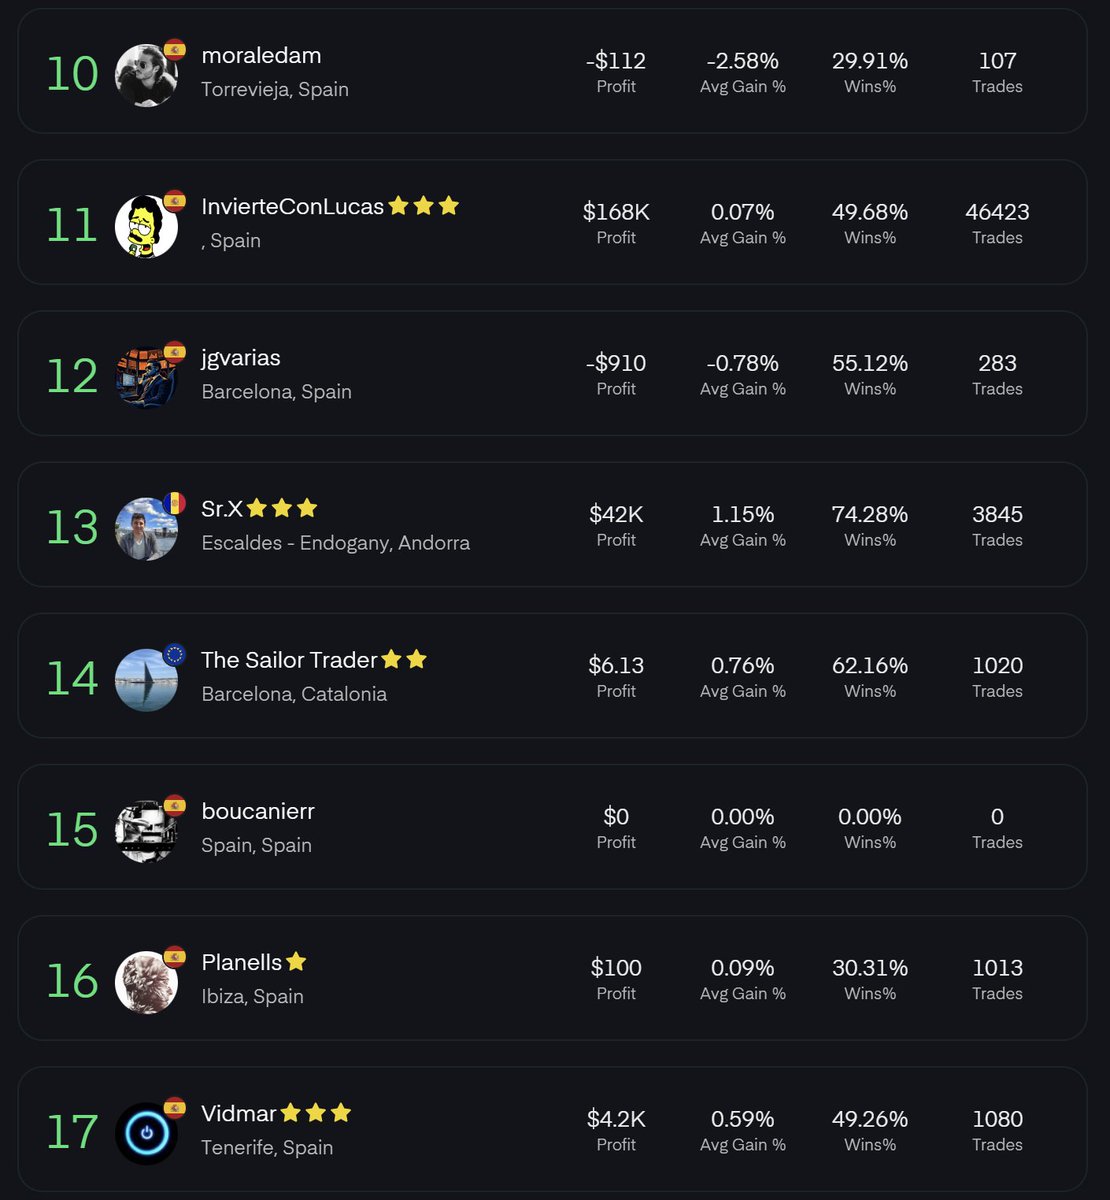Click the single star beside Planells

point(296,962)
